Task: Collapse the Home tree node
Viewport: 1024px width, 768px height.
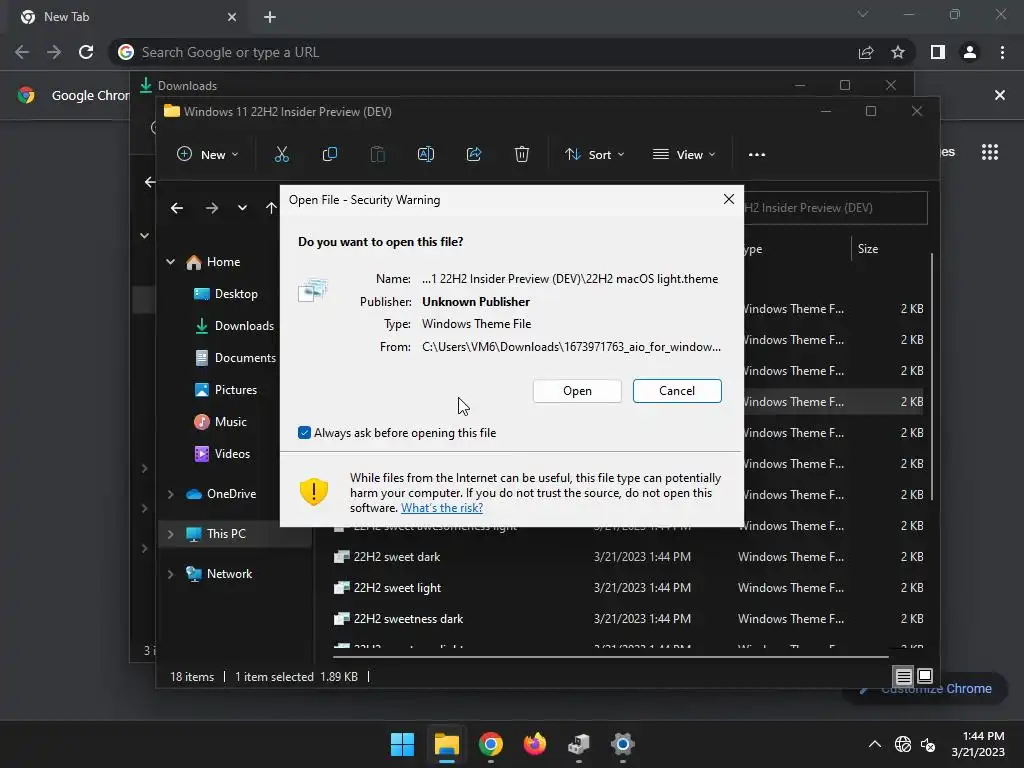Action: pos(170,262)
